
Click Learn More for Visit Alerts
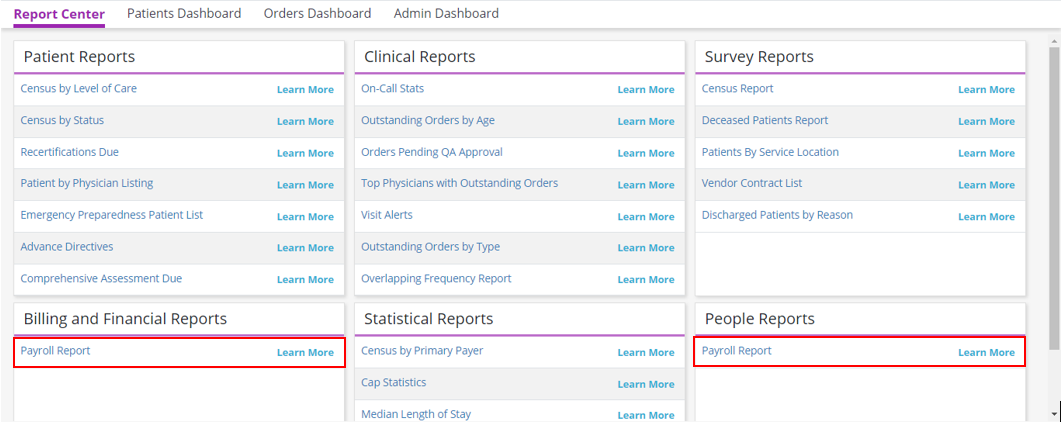pyautogui.click(x=645, y=217)
